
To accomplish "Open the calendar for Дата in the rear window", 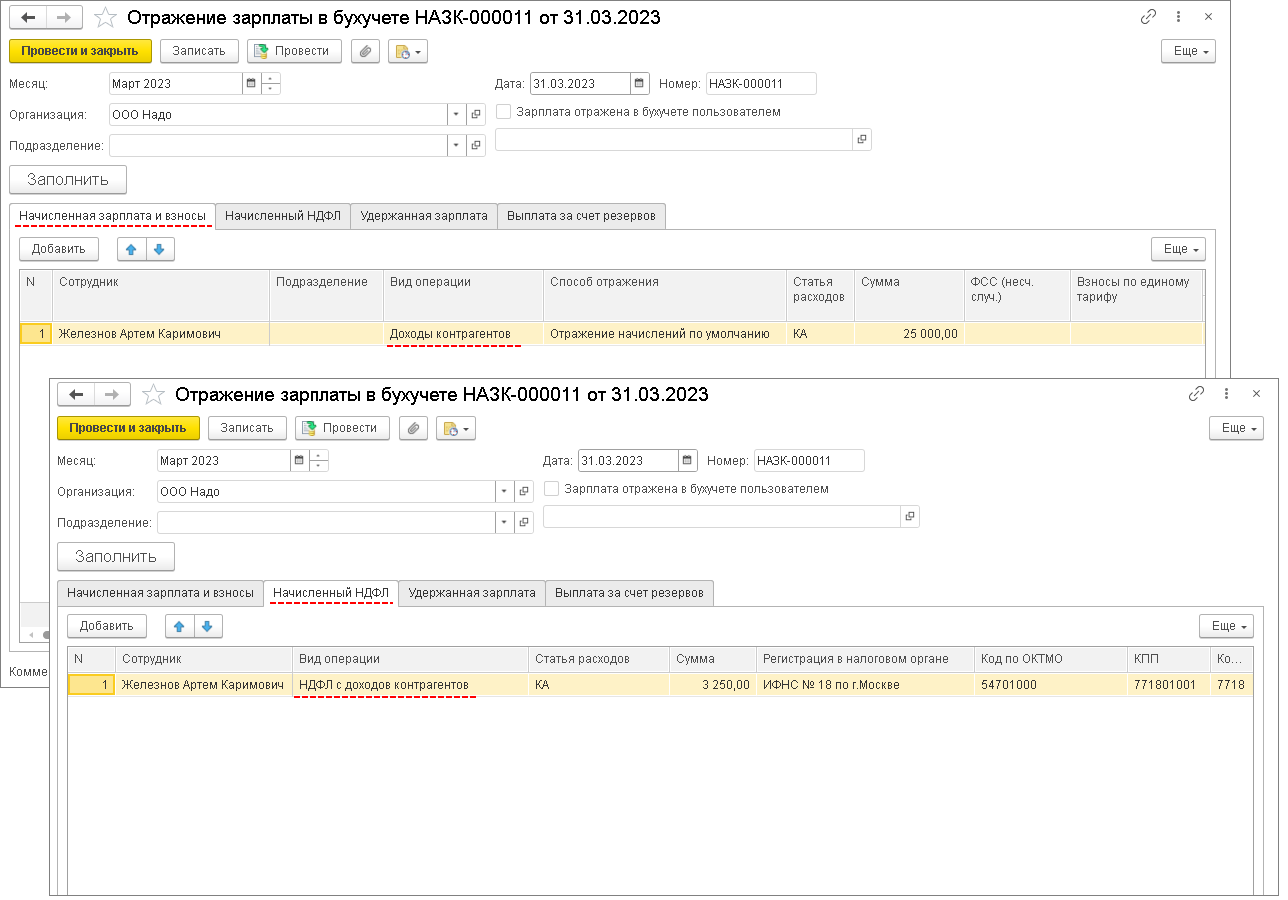I will (639, 84).
